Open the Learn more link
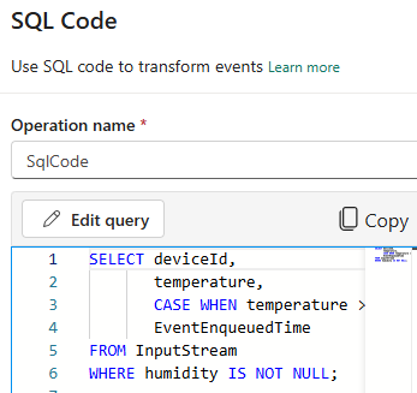The width and height of the screenshot is (417, 393). pyautogui.click(x=304, y=67)
